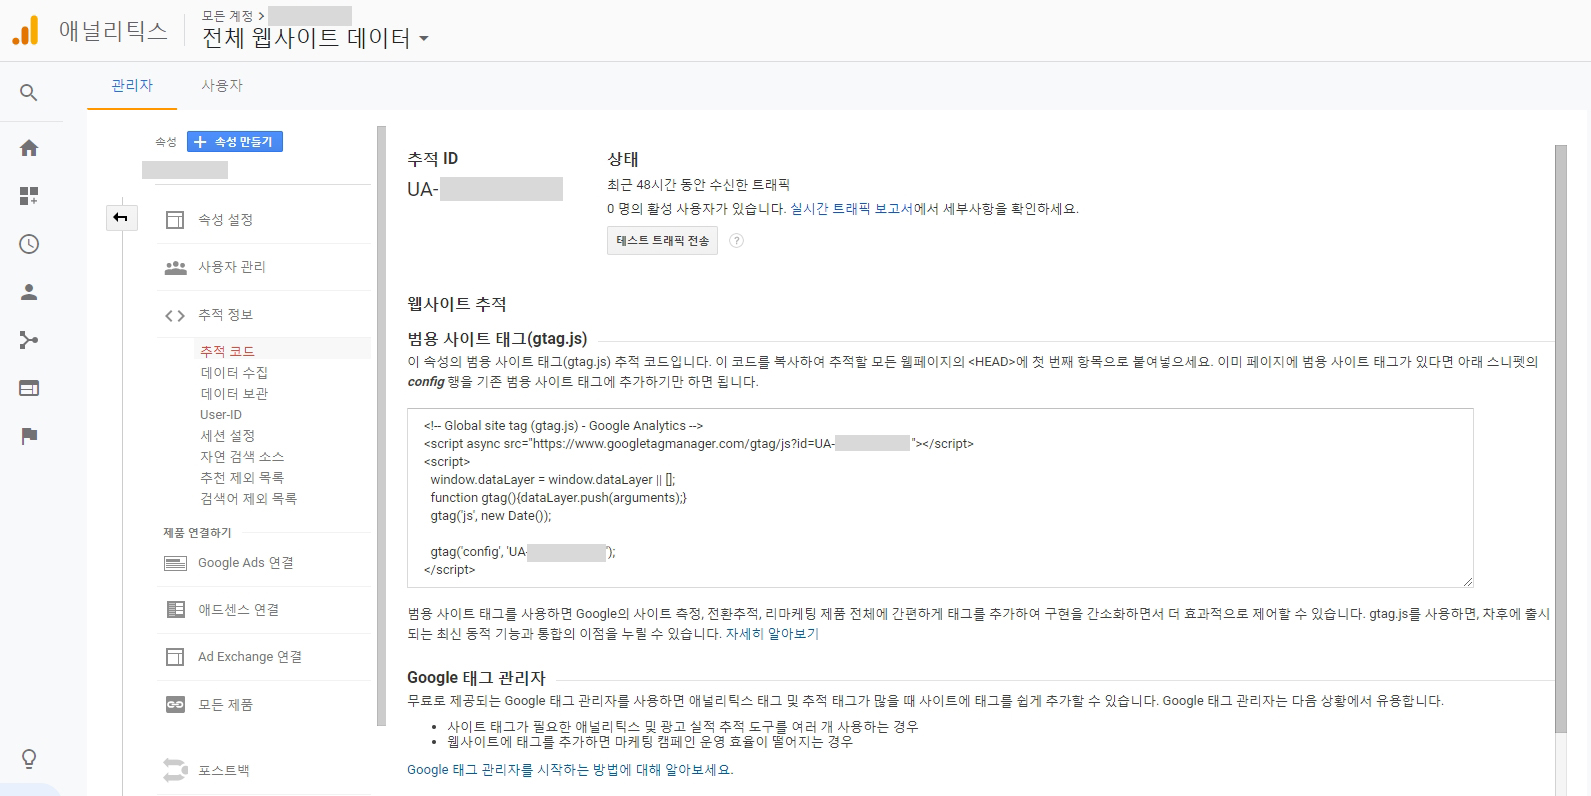Click the 웹사이트 추적 heading
This screenshot has width=1591, height=796.
[x=457, y=304]
